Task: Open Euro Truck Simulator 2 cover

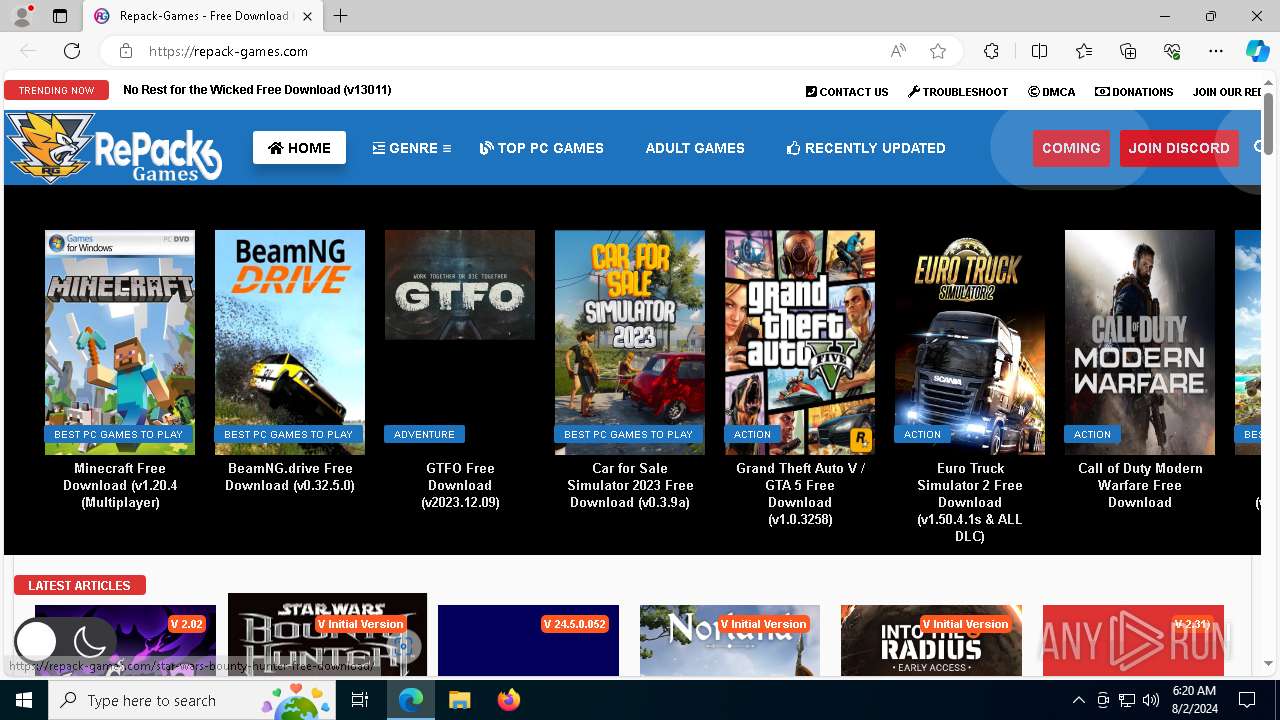Action: 970,342
